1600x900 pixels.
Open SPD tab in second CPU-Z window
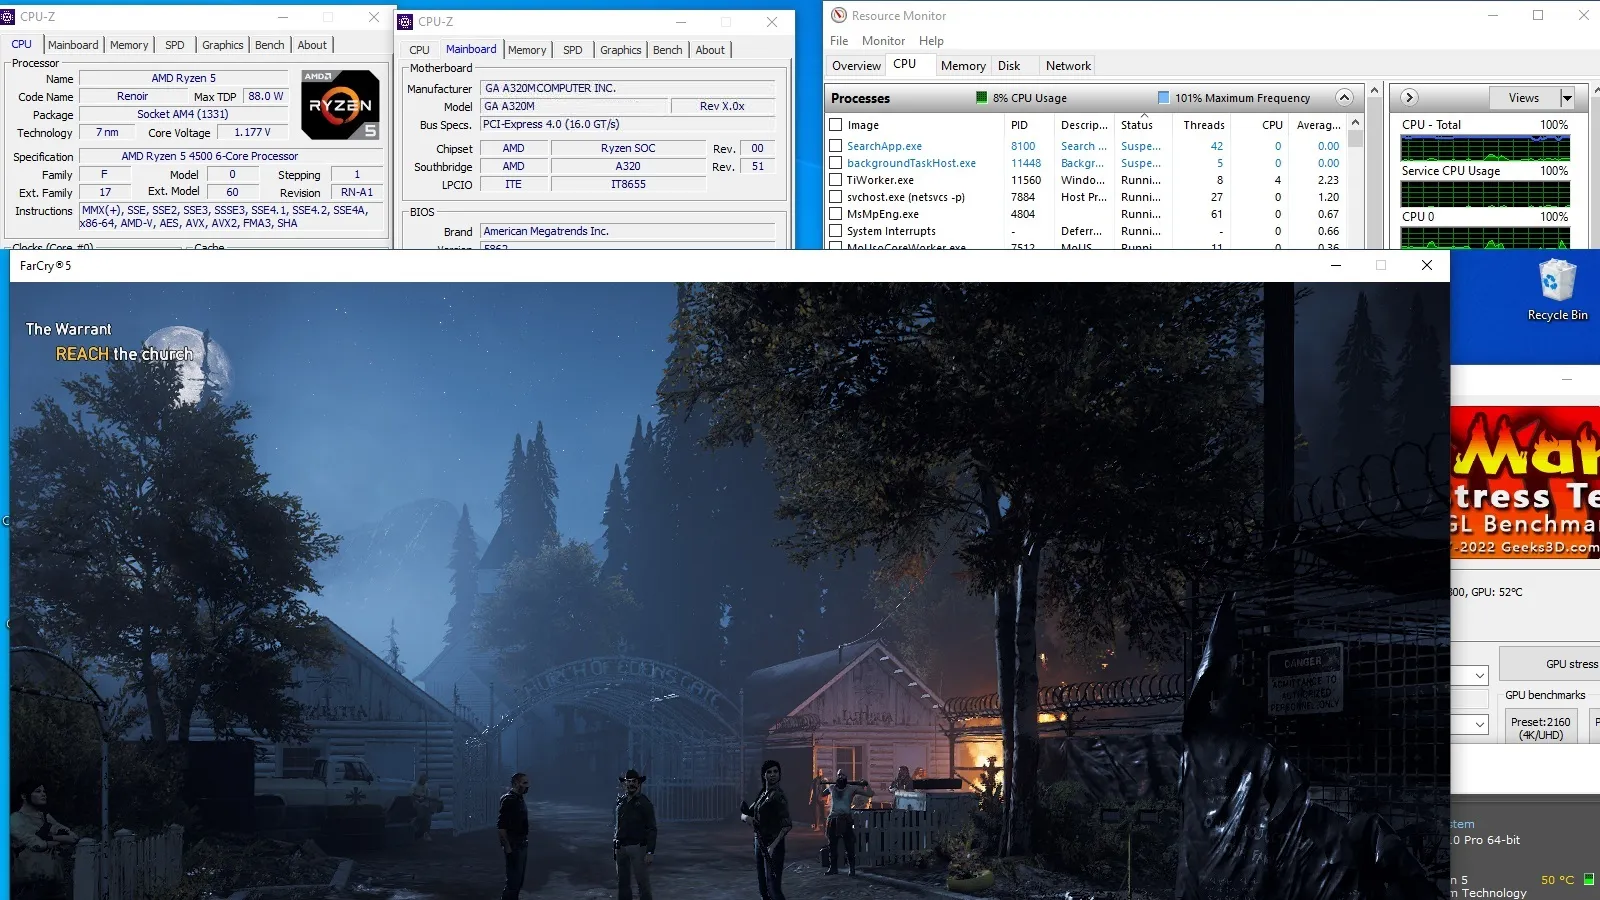(573, 50)
